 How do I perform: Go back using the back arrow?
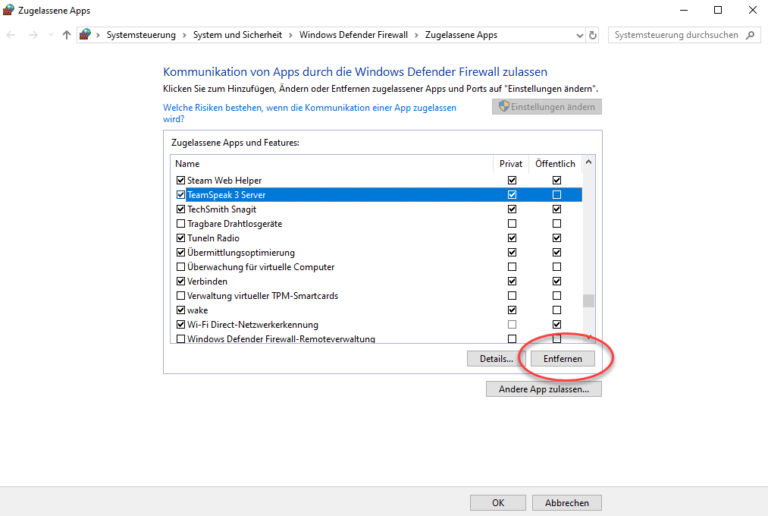[11, 35]
